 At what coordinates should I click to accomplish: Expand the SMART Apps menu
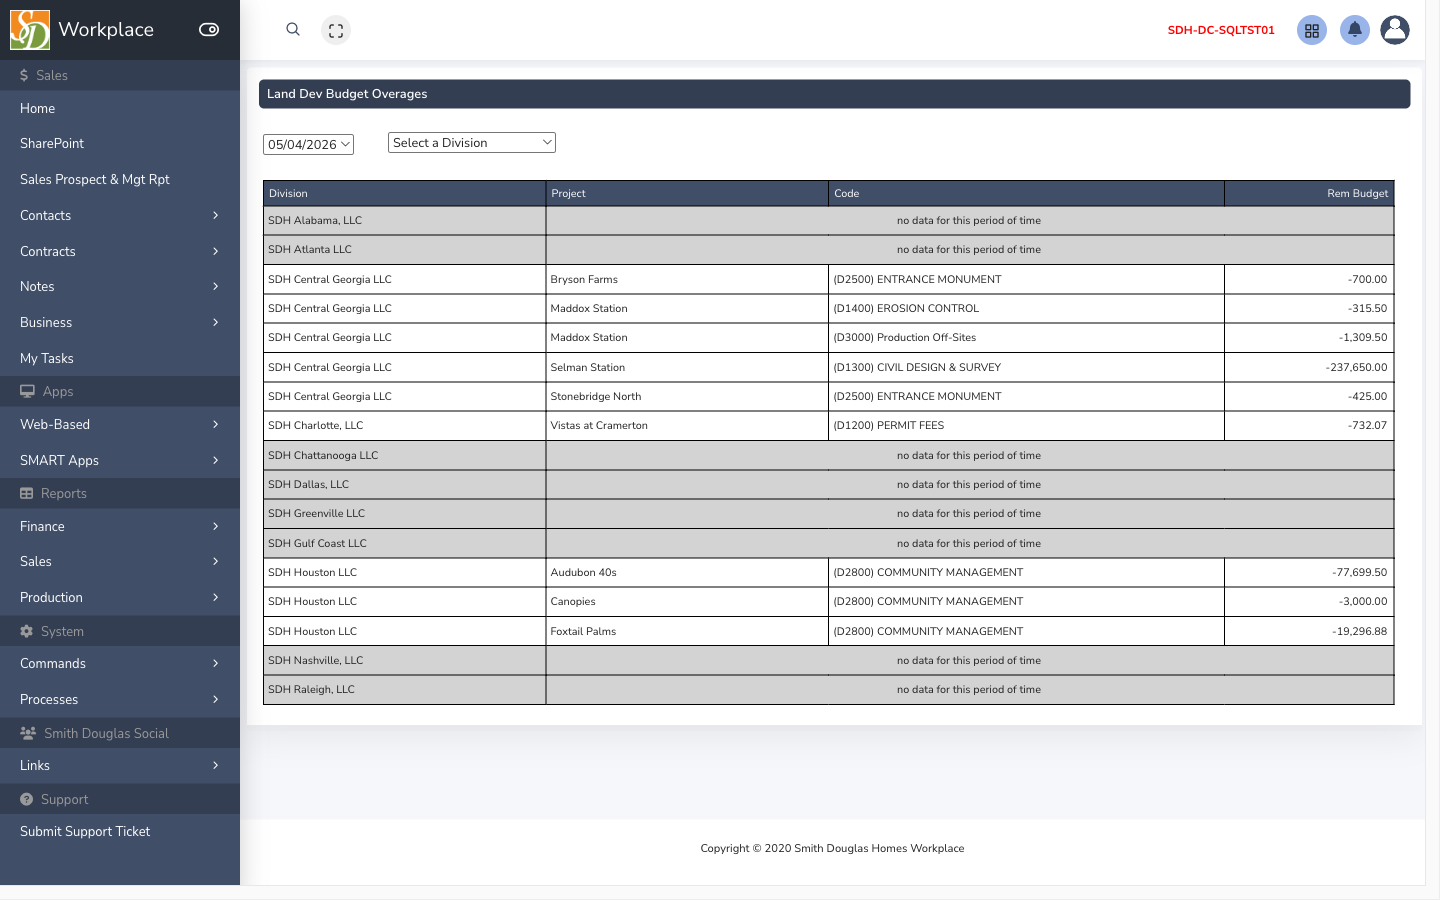(120, 460)
